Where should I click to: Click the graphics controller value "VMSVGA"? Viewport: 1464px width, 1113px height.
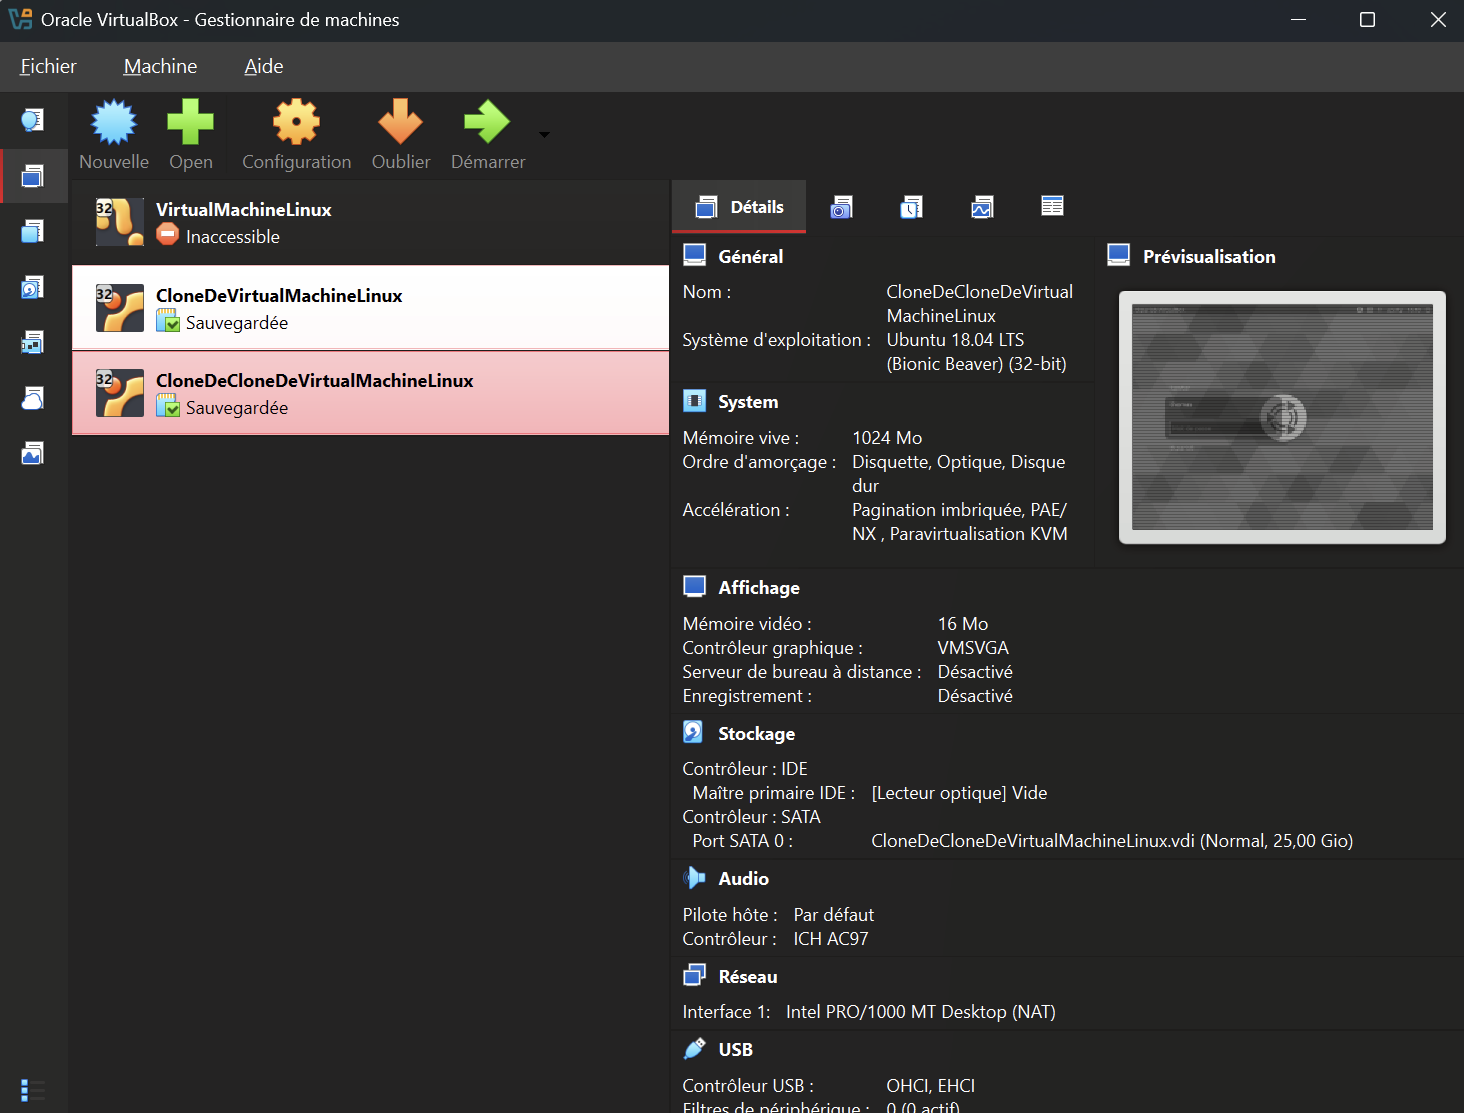coord(973,648)
